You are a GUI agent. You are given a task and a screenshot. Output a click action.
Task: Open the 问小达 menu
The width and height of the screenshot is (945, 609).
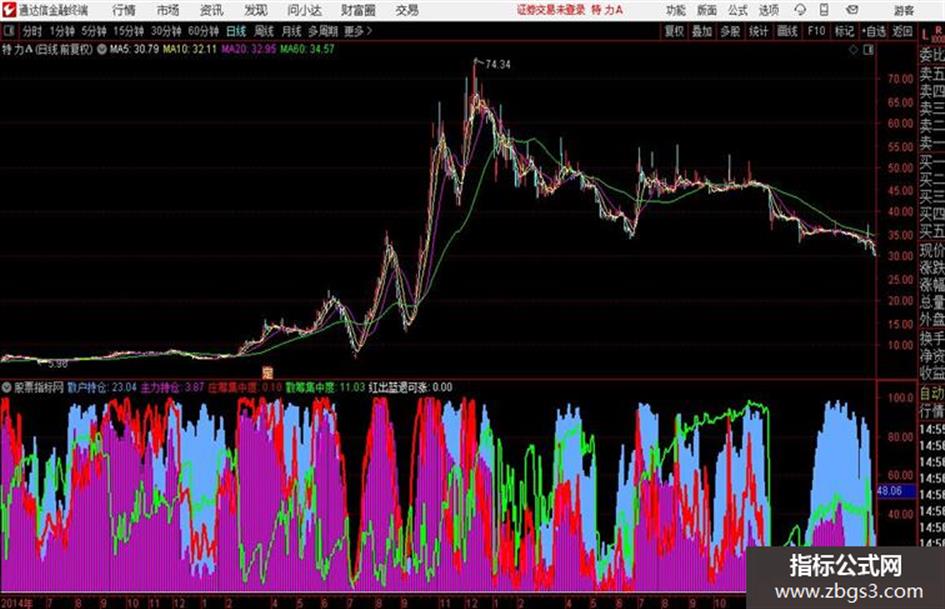304,10
